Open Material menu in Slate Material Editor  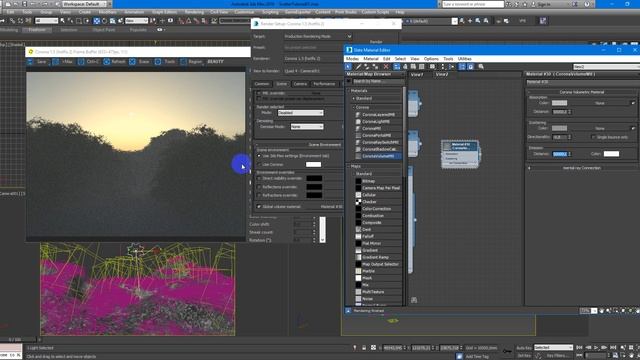point(371,59)
